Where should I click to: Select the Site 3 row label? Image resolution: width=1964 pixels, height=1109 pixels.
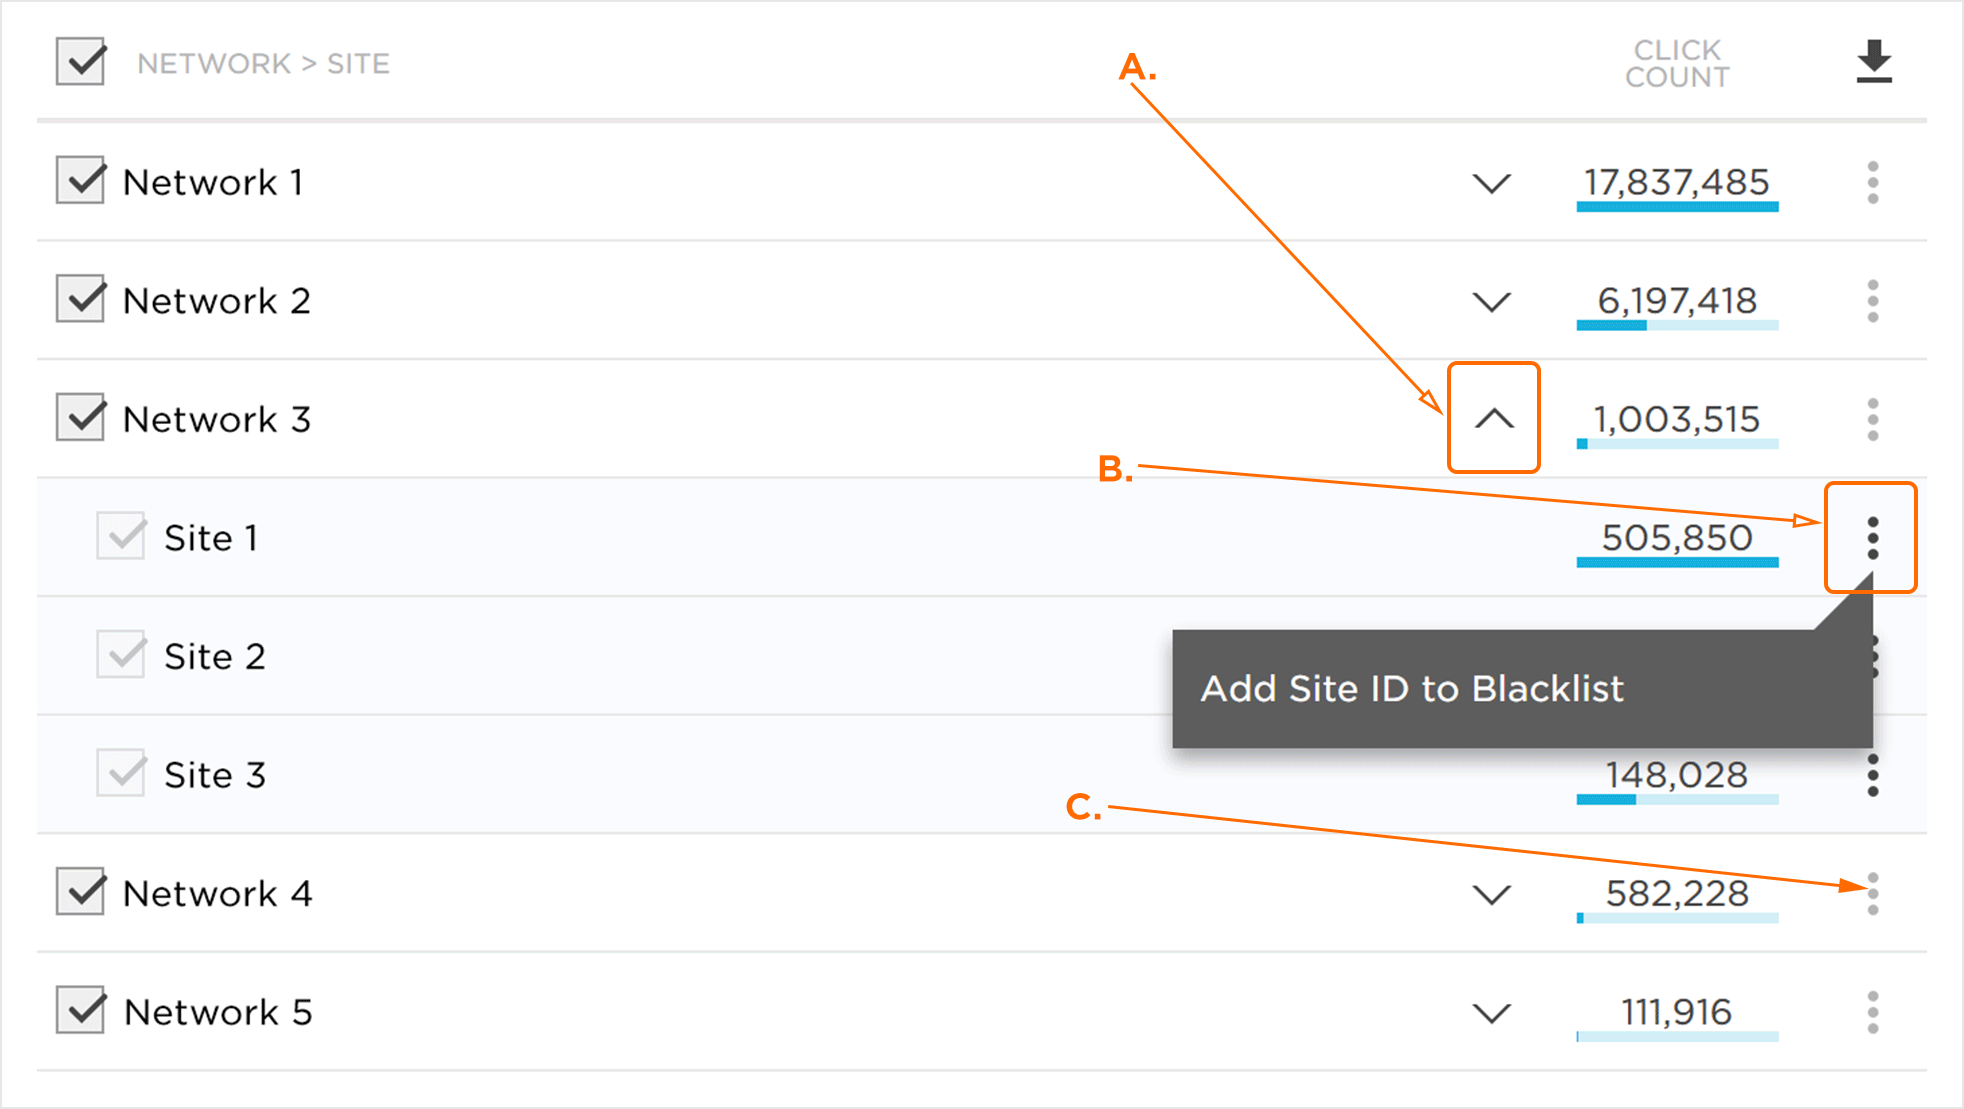(x=215, y=775)
